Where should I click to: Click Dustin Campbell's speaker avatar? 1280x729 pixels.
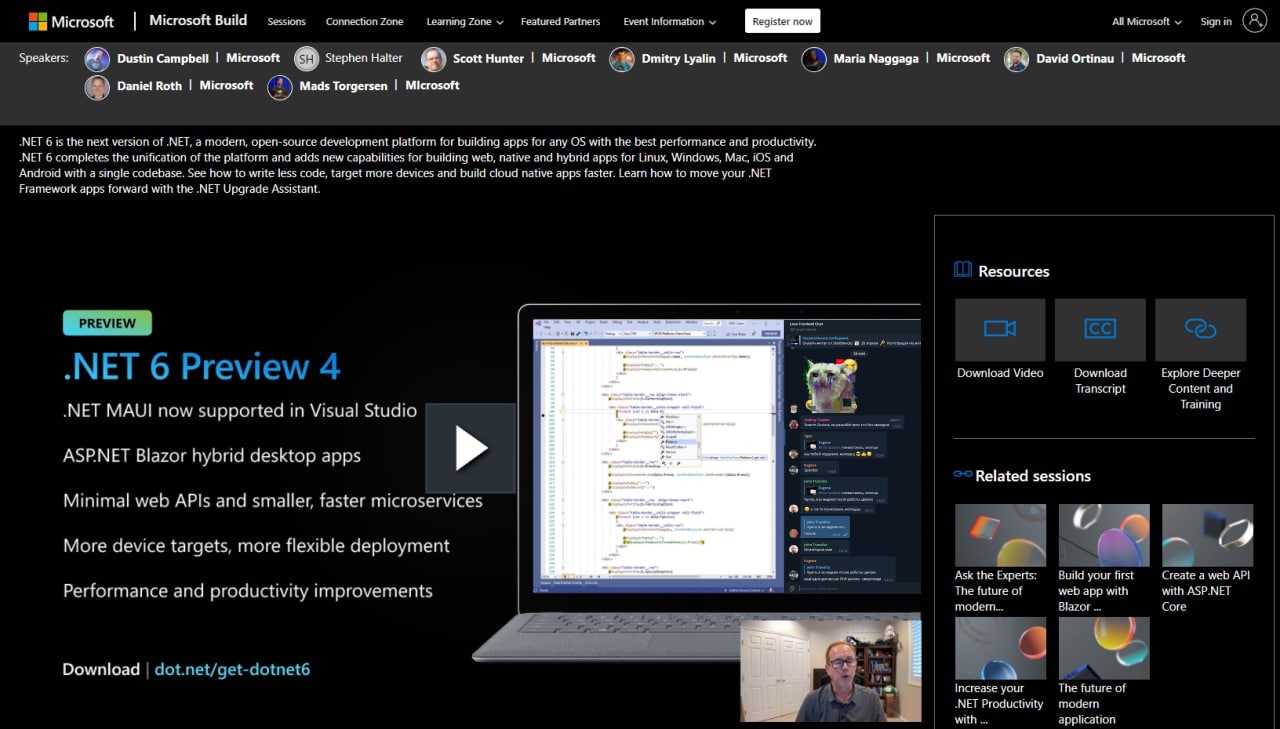click(x=97, y=59)
